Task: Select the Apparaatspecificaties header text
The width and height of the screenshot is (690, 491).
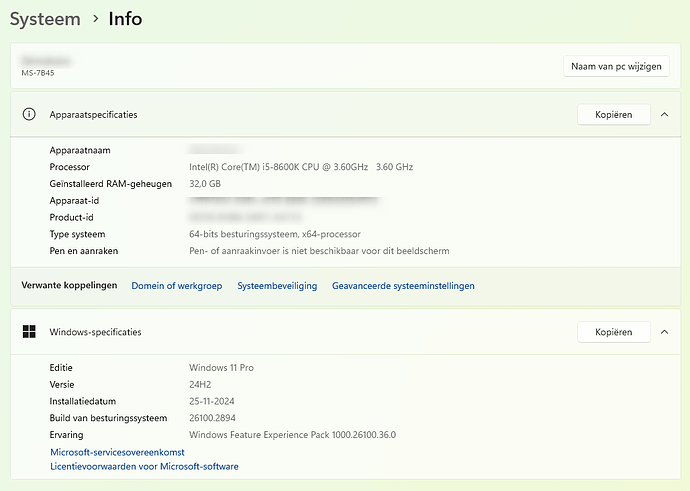Action: (x=93, y=114)
